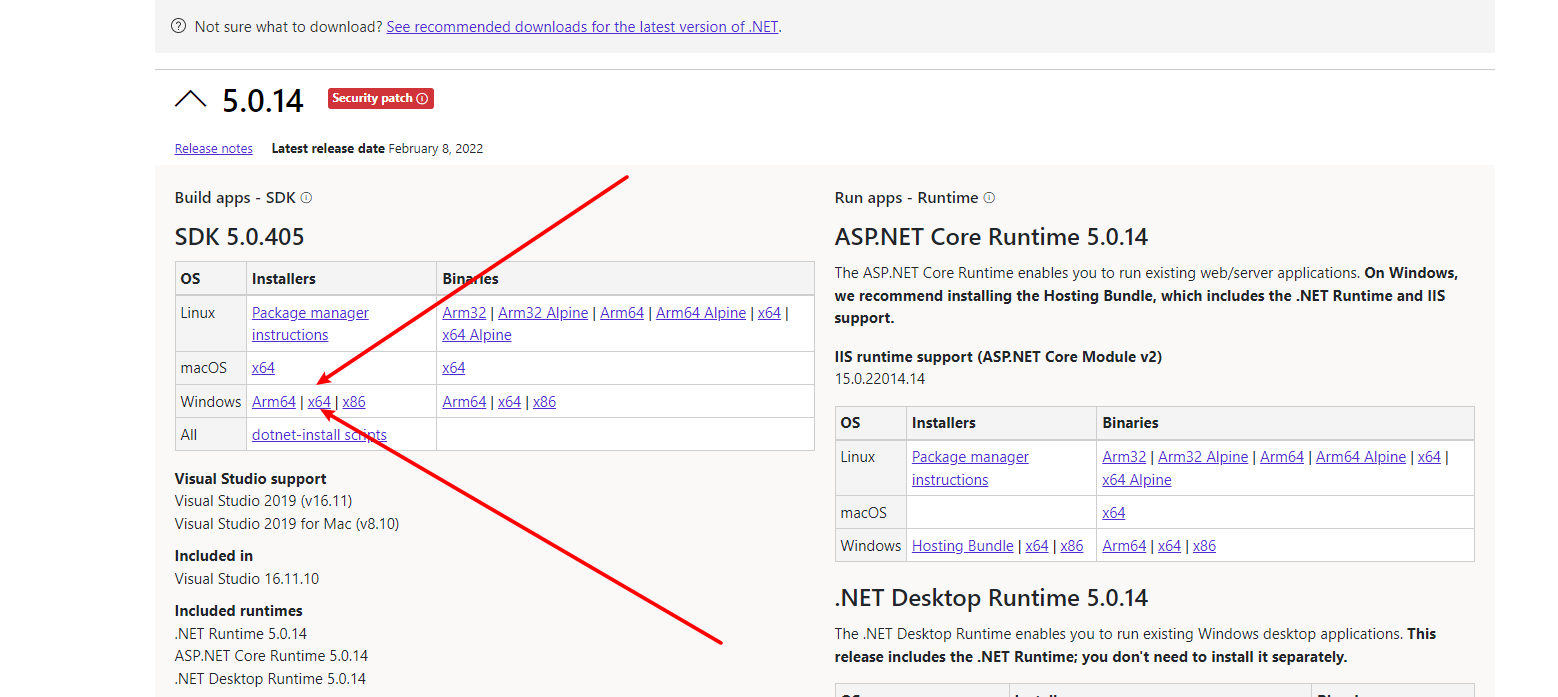Click the February 8, 2022 release date
This screenshot has height=697, width=1558.
tap(436, 148)
